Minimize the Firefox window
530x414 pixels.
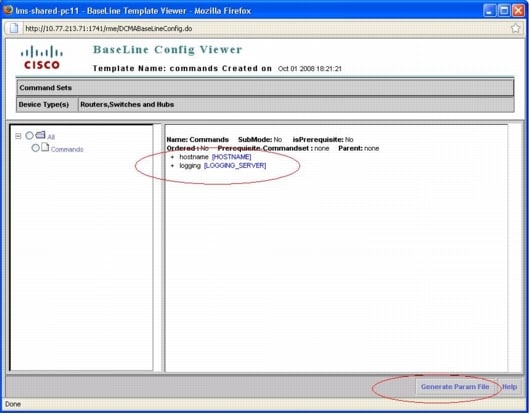pyautogui.click(x=489, y=10)
